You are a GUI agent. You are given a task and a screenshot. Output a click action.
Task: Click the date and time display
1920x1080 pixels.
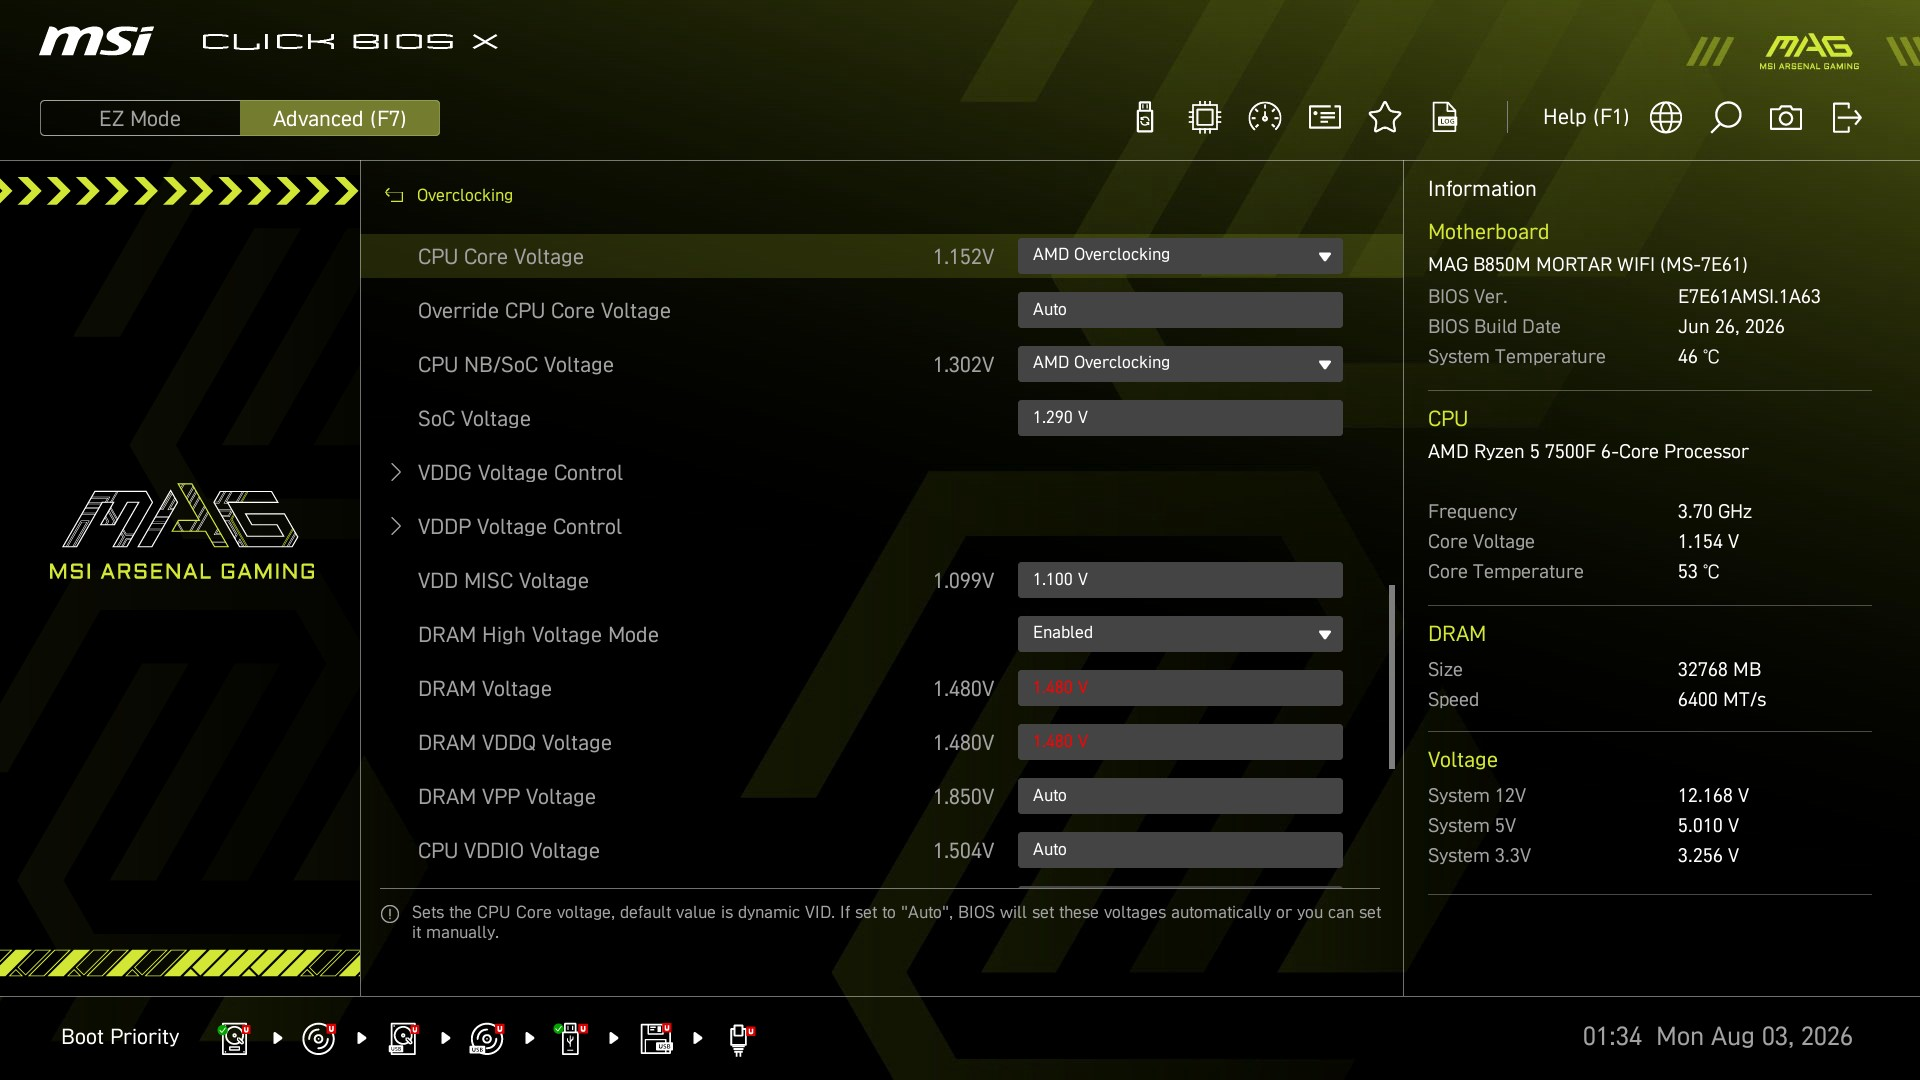point(1717,1037)
